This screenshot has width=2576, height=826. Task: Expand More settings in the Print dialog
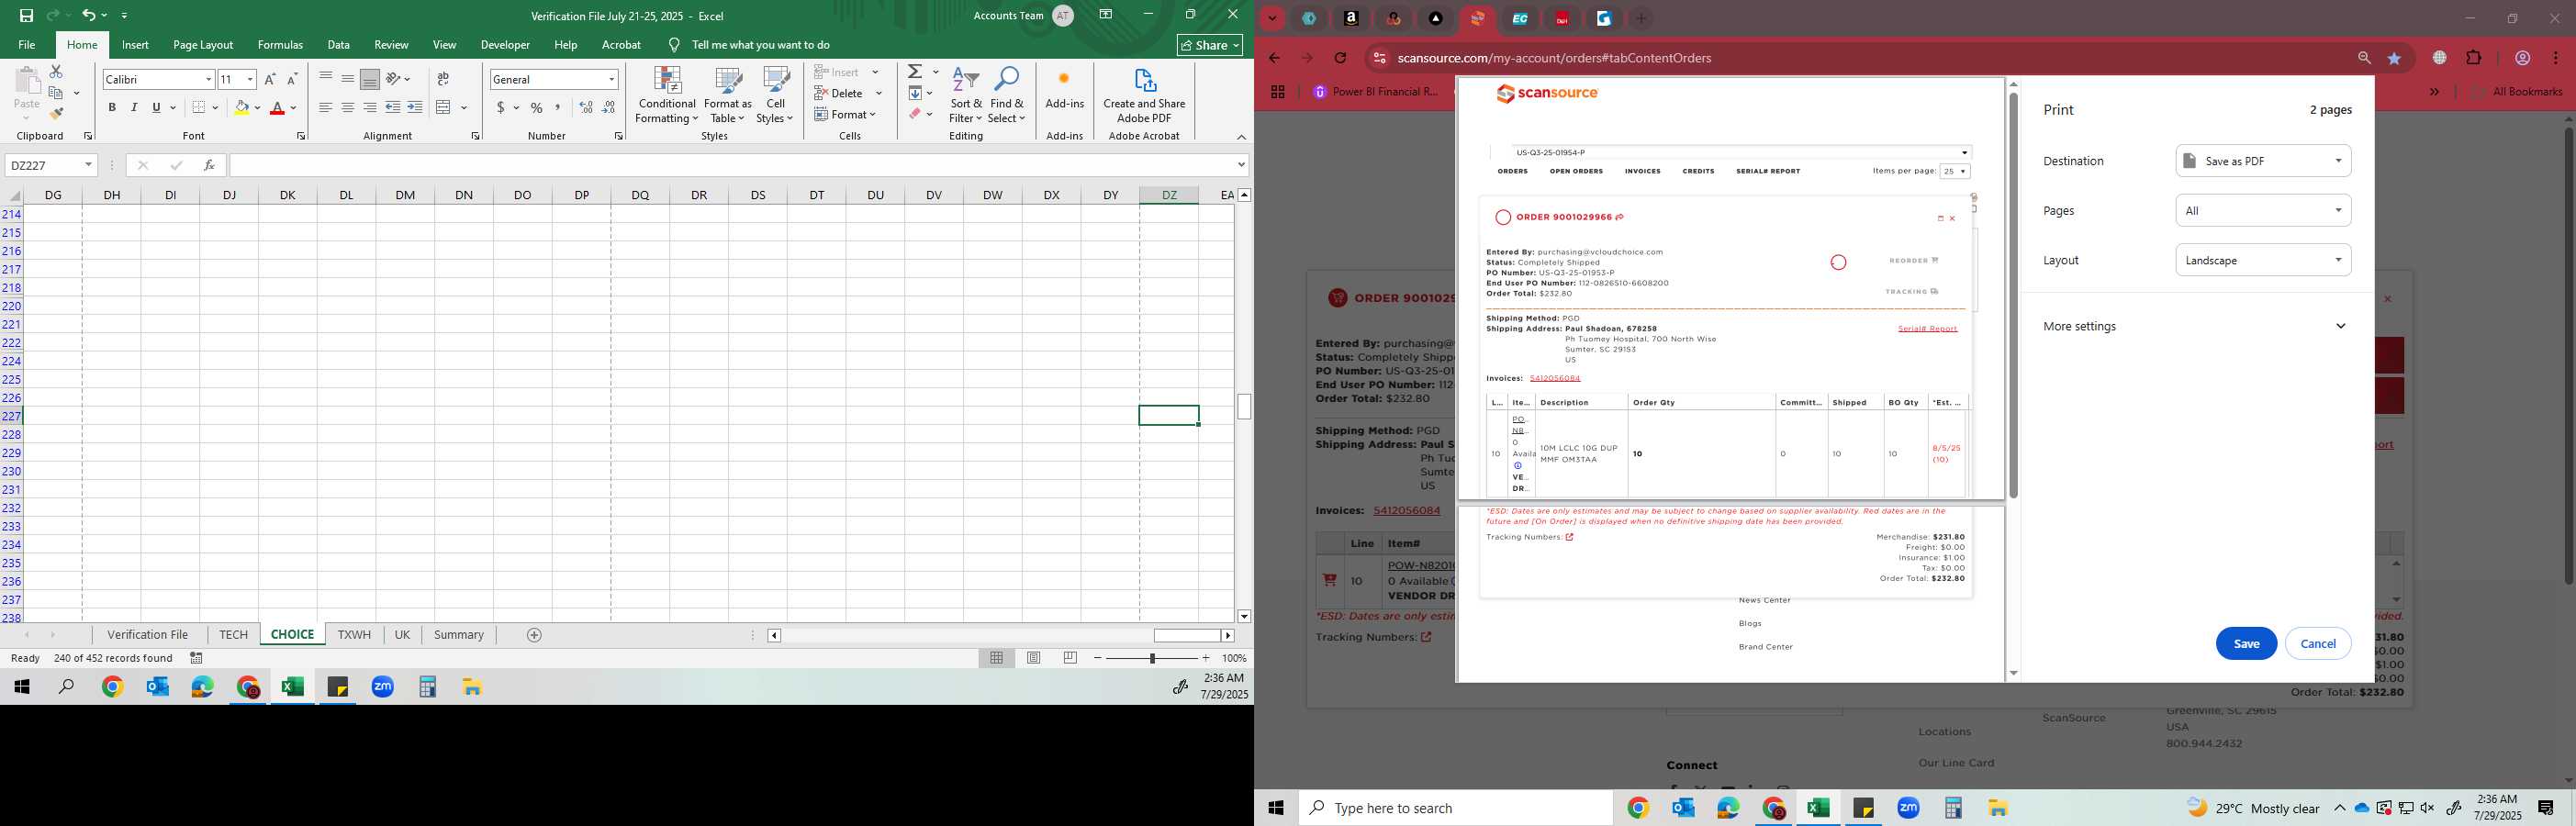[2195, 326]
